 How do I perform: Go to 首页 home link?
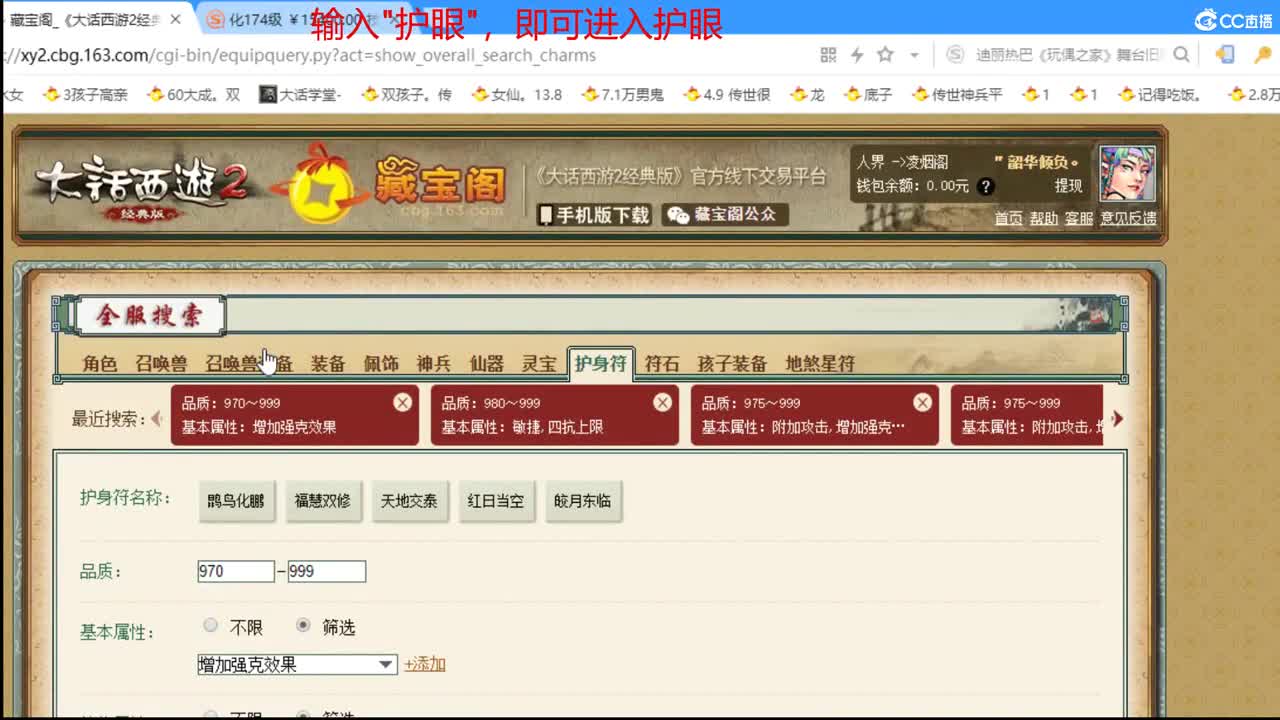pos(1008,218)
